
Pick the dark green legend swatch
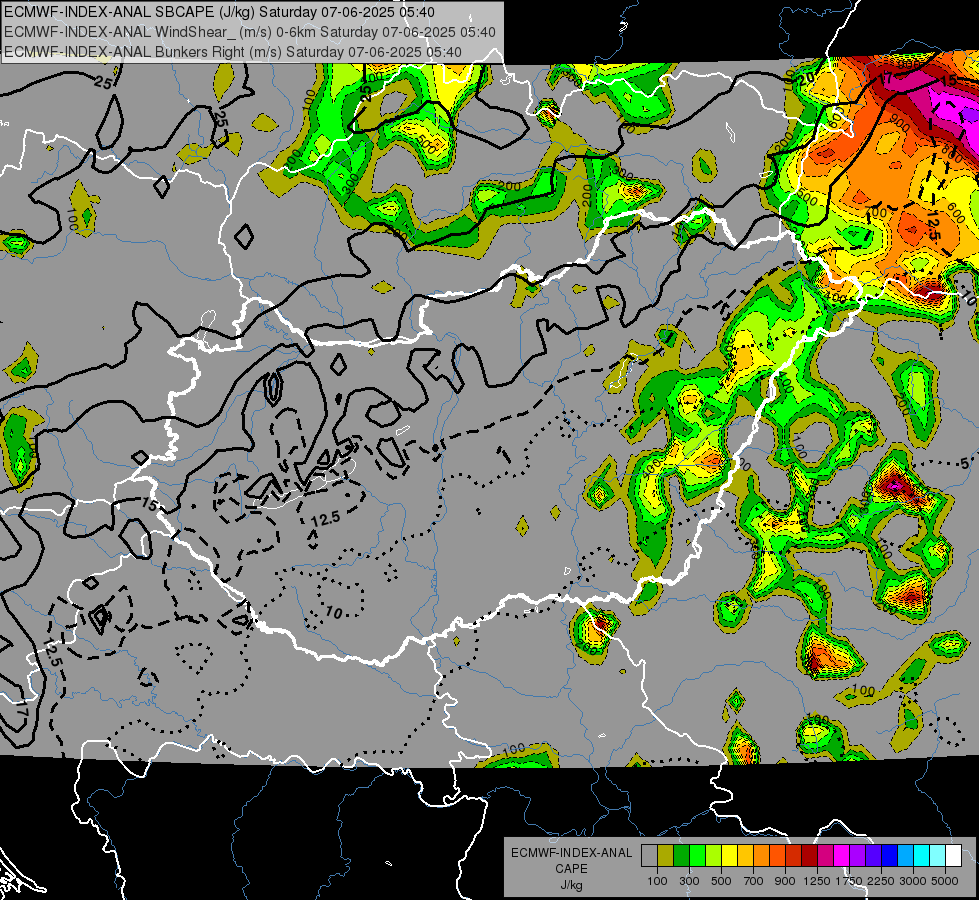coord(681,856)
